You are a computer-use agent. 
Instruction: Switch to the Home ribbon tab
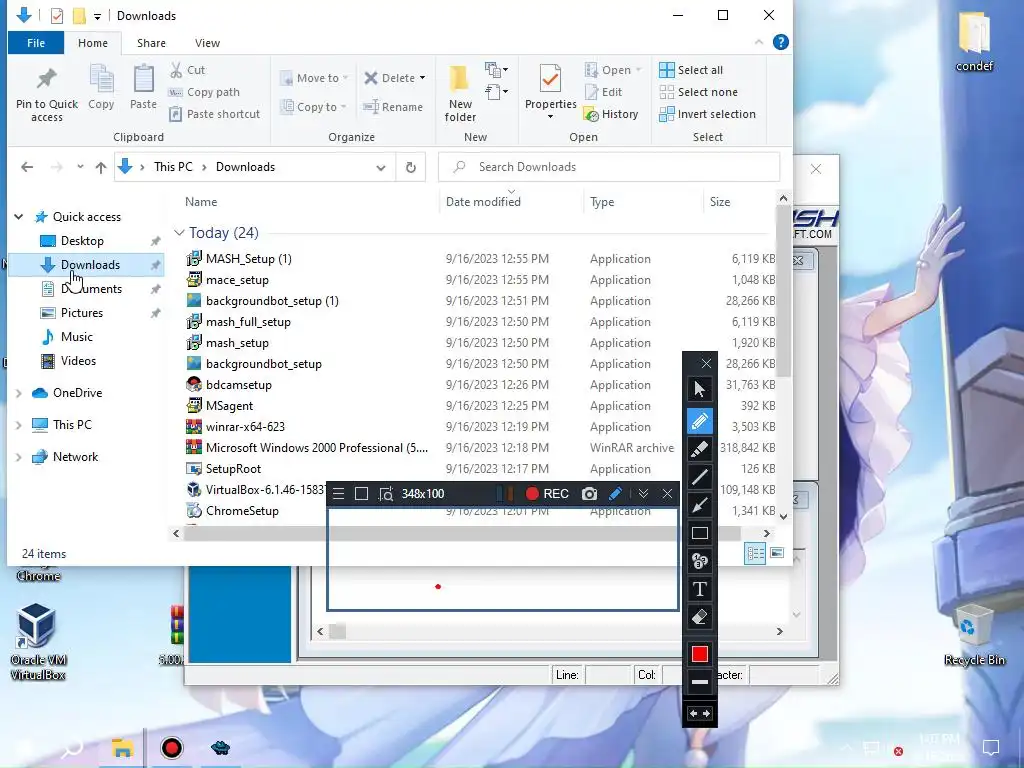click(x=93, y=43)
